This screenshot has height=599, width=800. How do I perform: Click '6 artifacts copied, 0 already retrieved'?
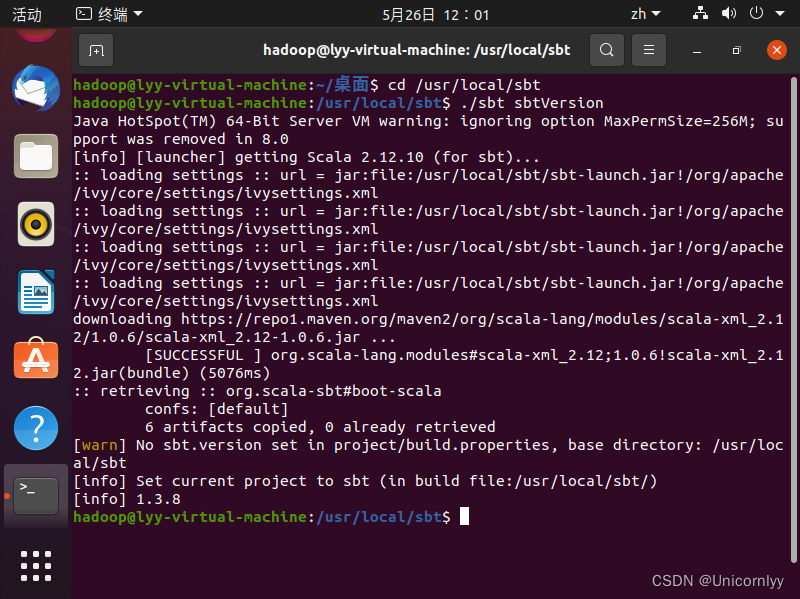tap(320, 427)
